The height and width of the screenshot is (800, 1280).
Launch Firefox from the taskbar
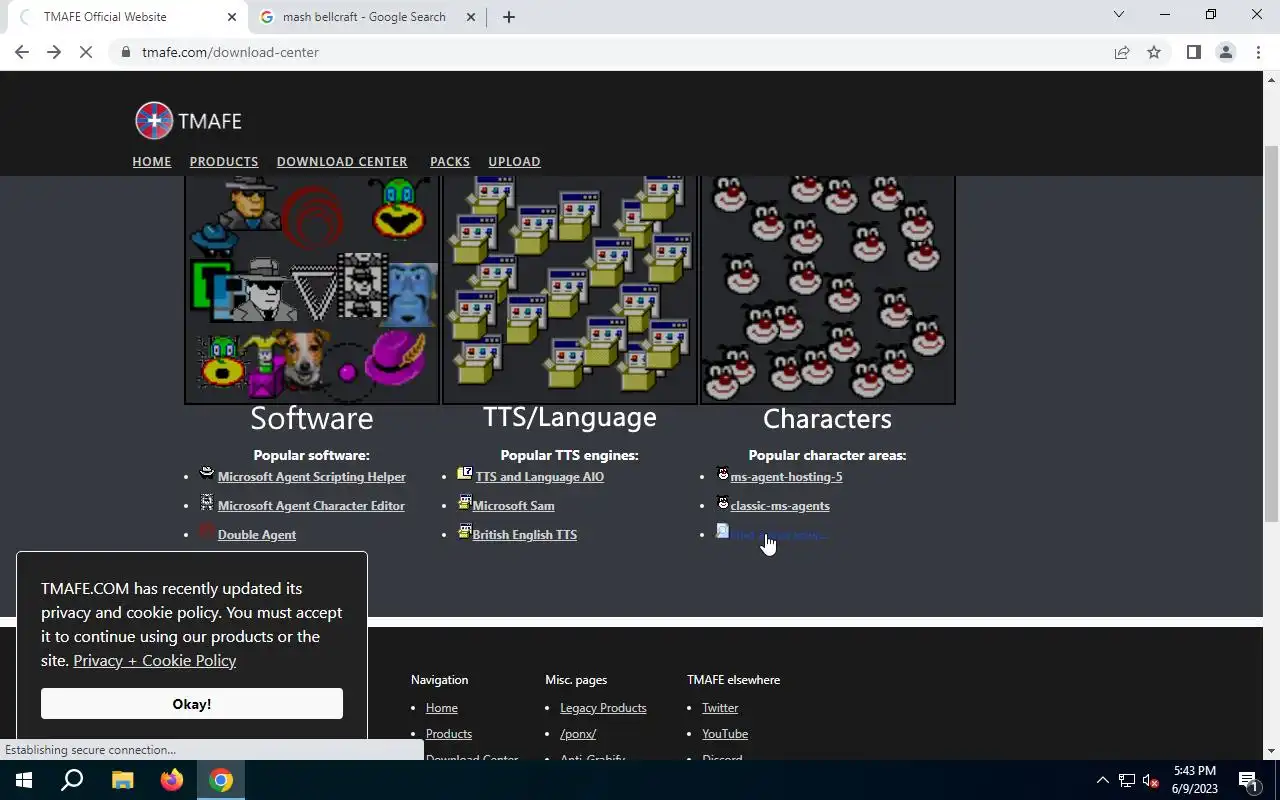pos(171,780)
